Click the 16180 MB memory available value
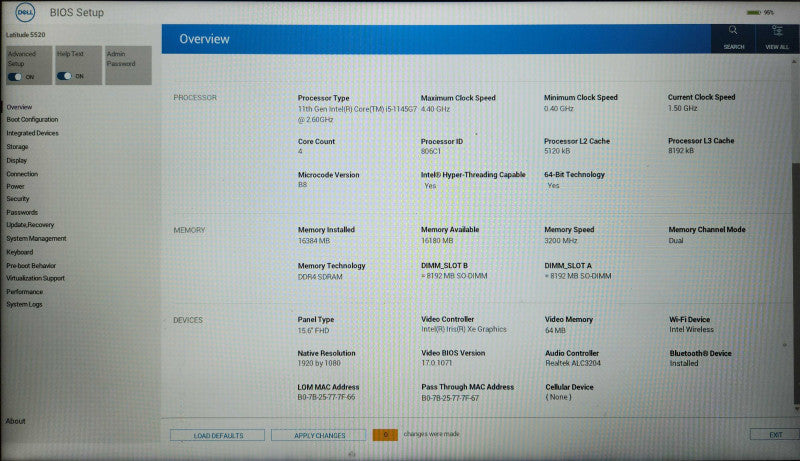This screenshot has width=800, height=461. click(x=437, y=241)
